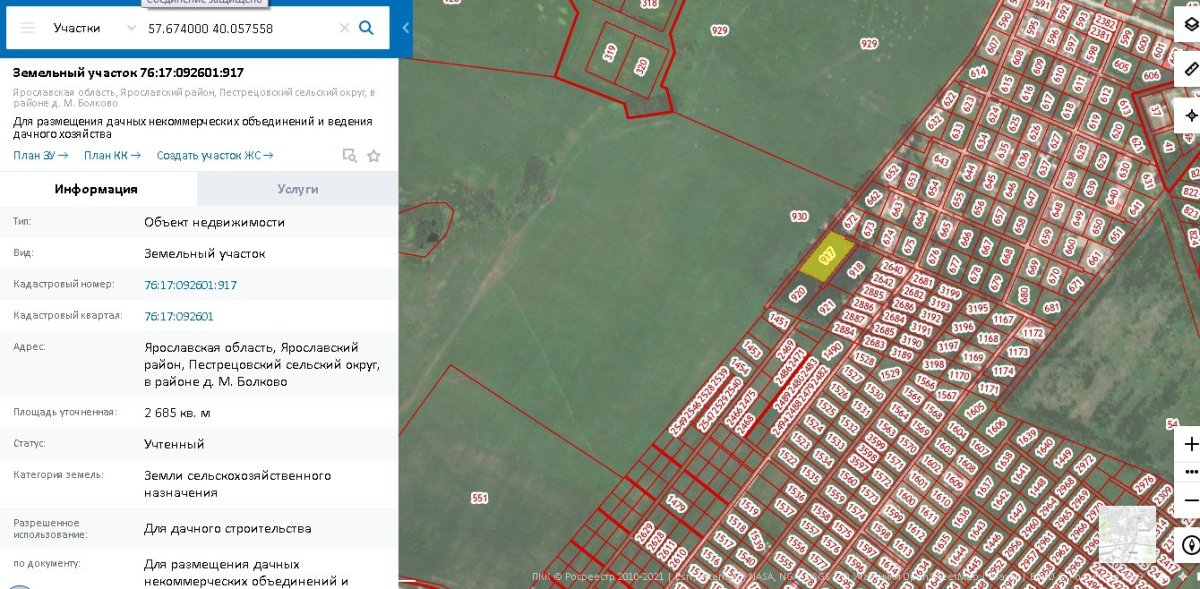Viewport: 1200px width, 589px height.
Task: Open the map layers control
Action: click(x=1190, y=24)
